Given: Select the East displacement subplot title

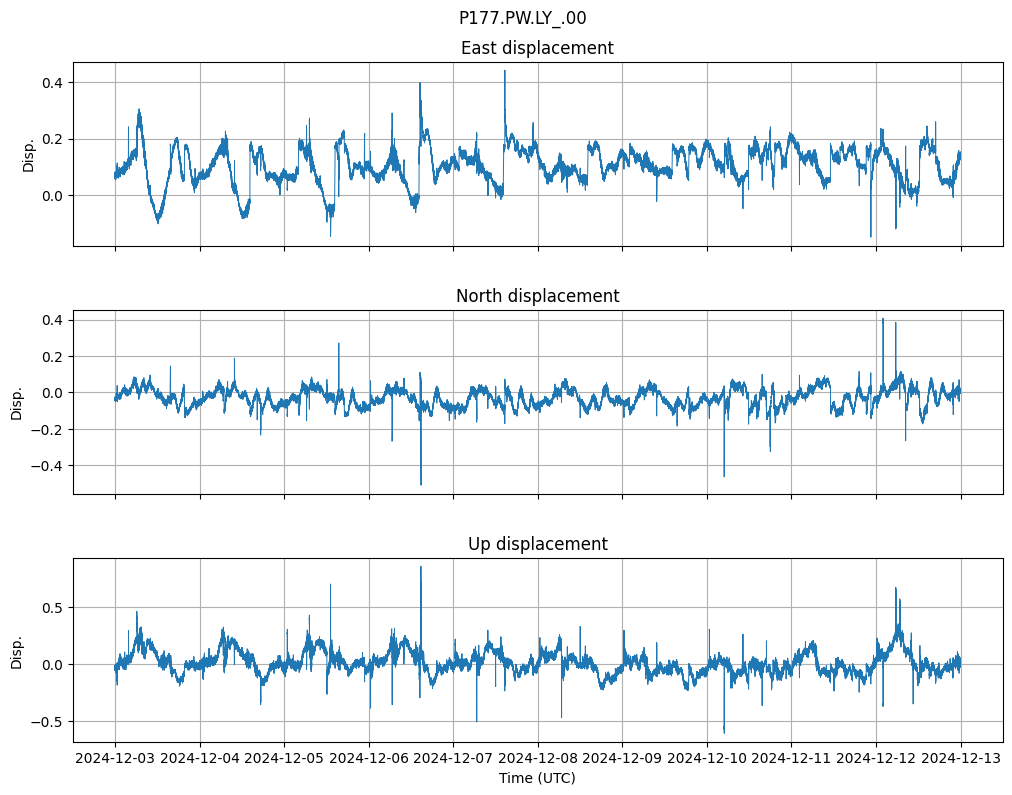Looking at the screenshot, I should 537,48.
